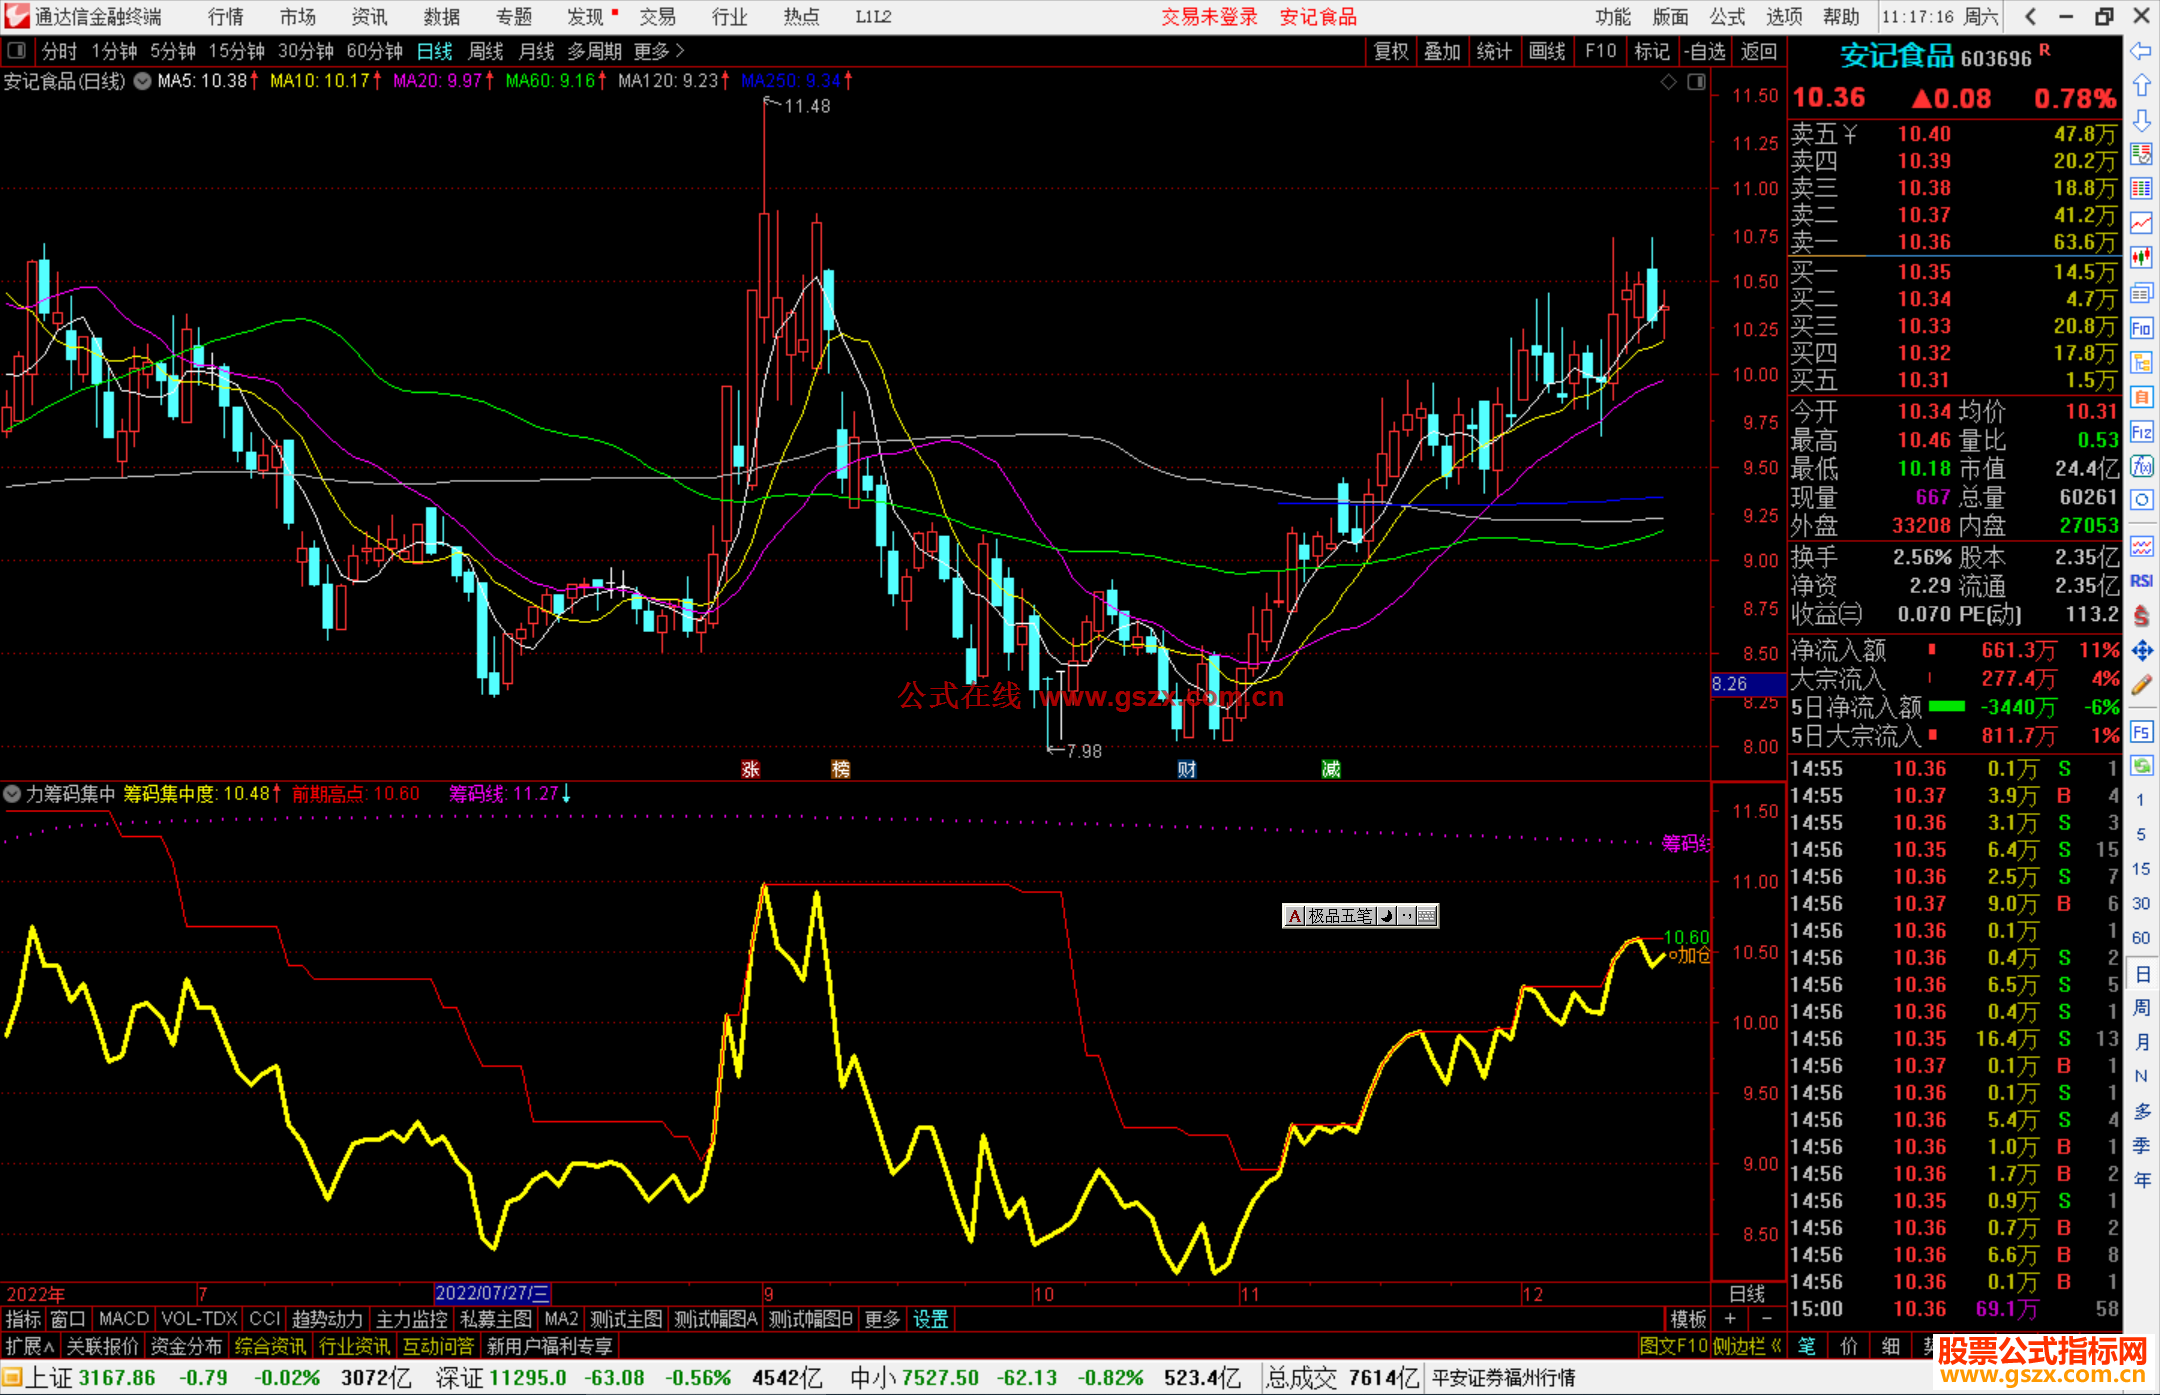Viewport: 2160px width, 1395px height.
Task: Click the F12 sidebar icon
Action: tap(2141, 432)
